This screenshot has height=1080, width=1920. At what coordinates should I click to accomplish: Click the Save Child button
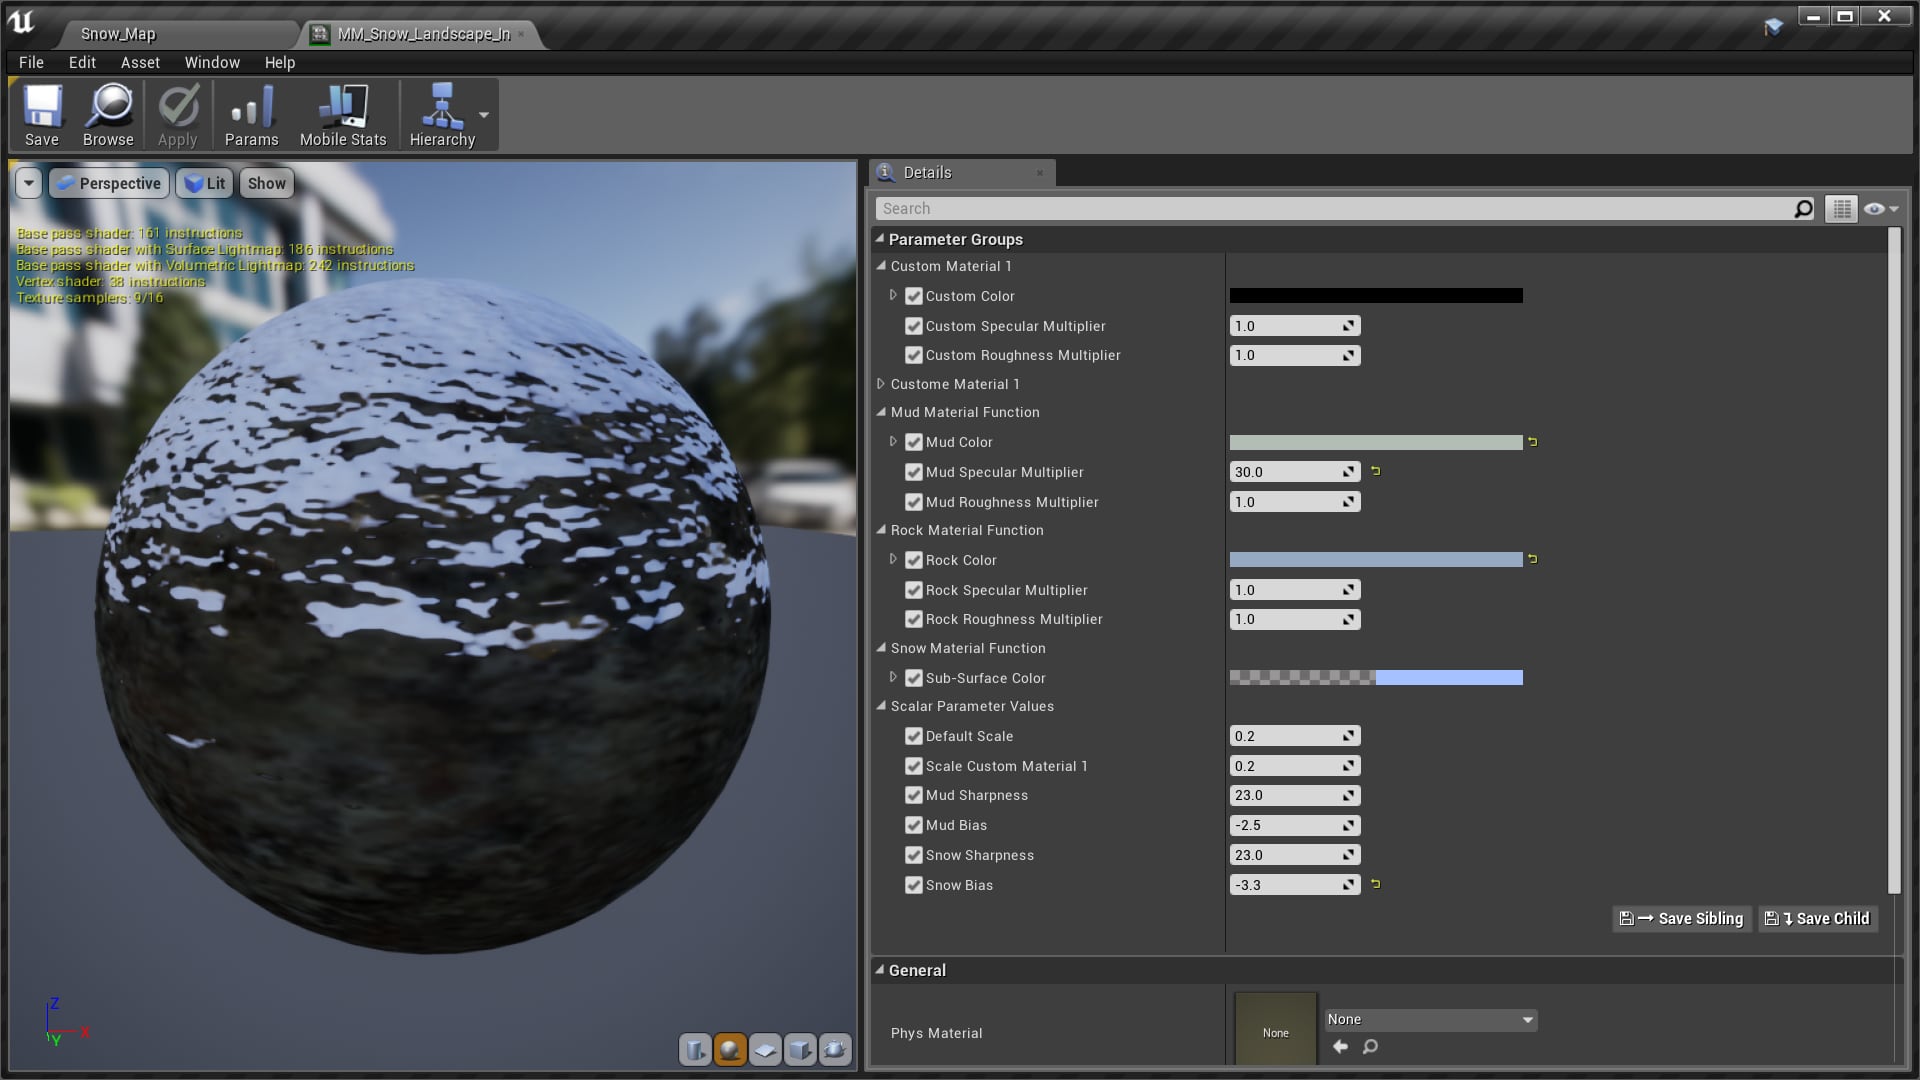1818,919
